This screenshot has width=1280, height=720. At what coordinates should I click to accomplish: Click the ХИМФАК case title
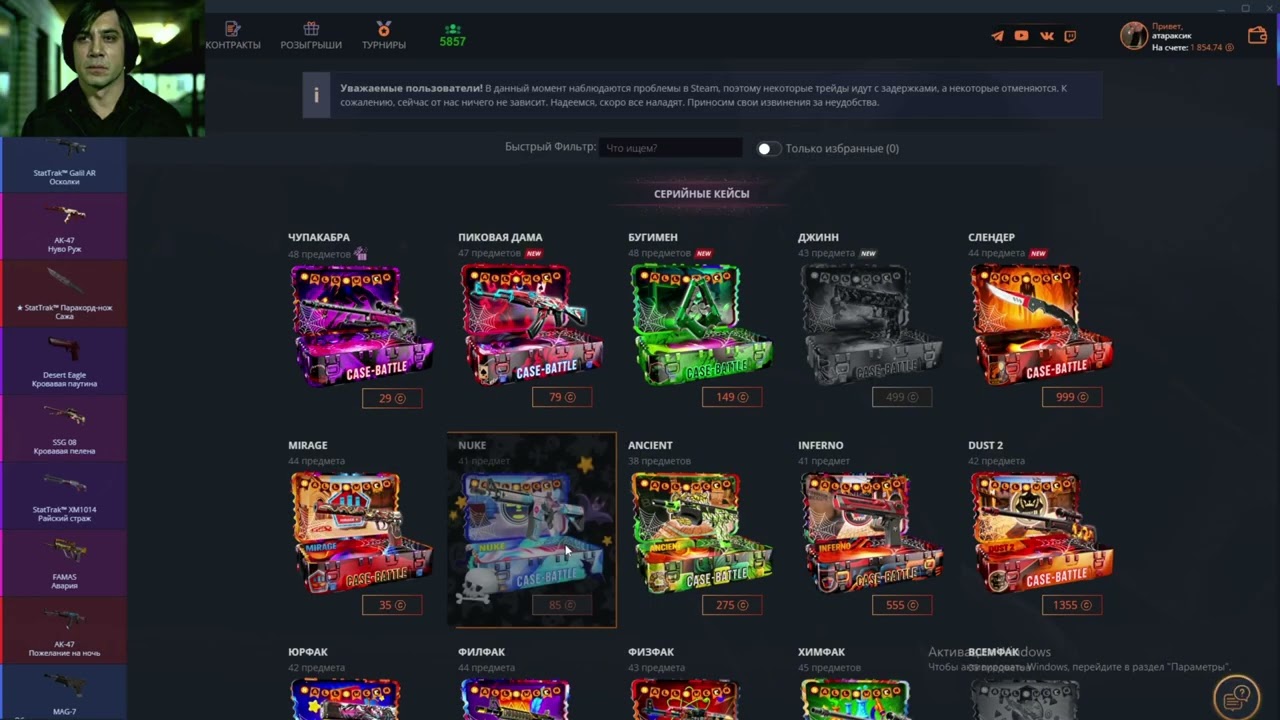[822, 652]
